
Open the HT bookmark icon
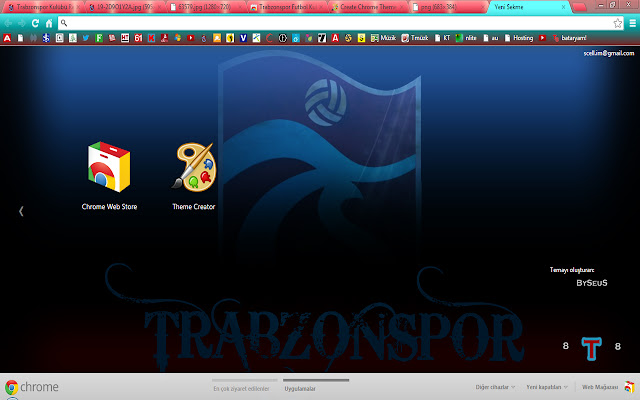(125, 38)
